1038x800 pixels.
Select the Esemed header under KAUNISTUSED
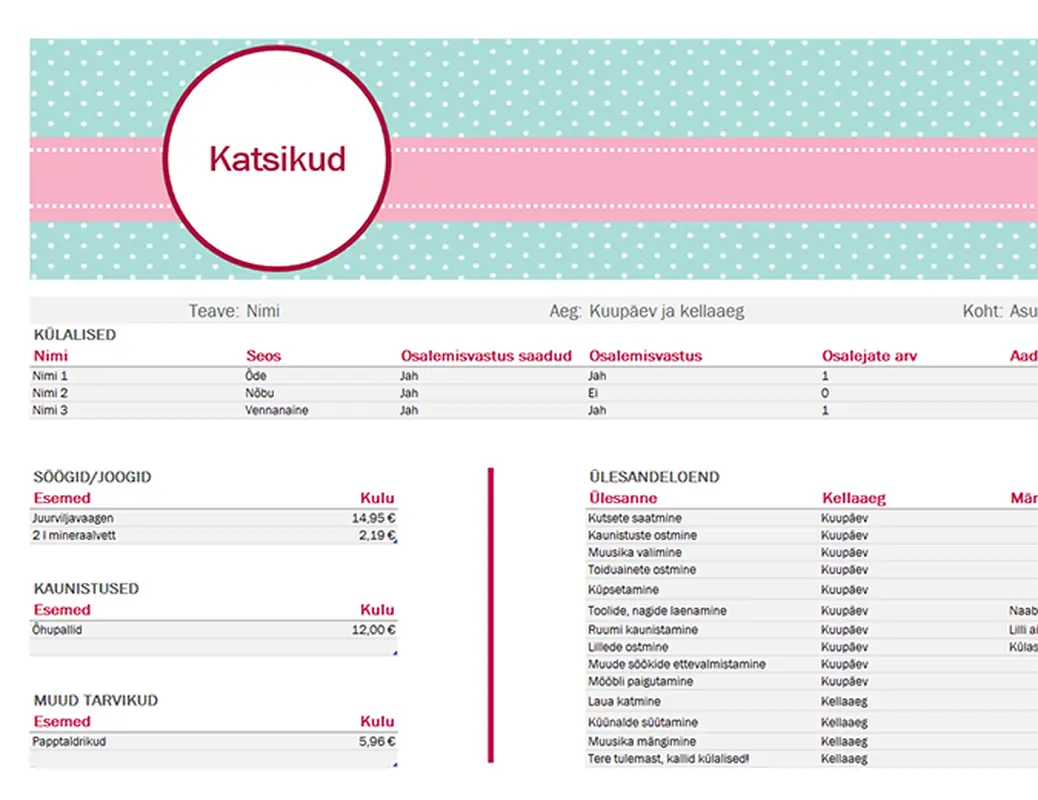tap(62, 610)
